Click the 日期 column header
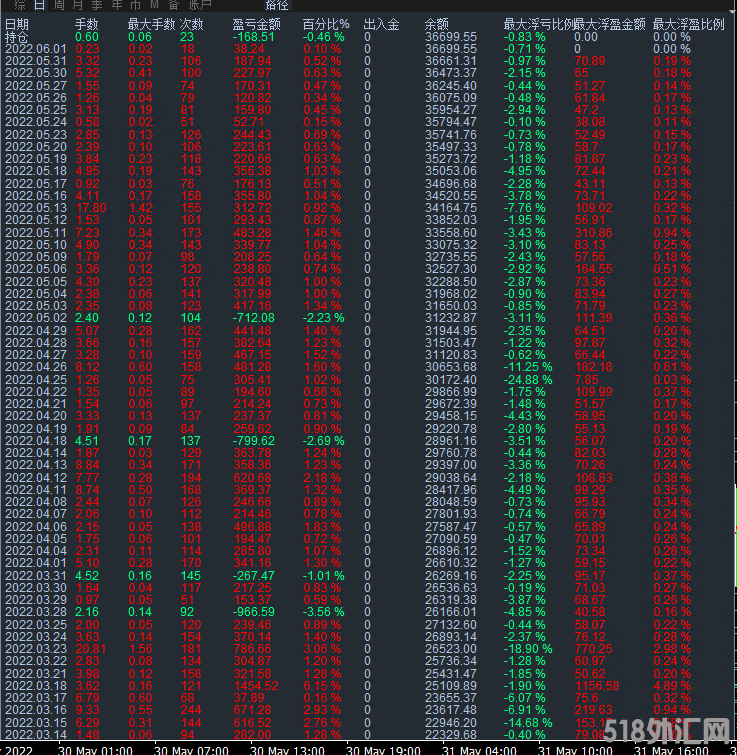 click(17, 23)
